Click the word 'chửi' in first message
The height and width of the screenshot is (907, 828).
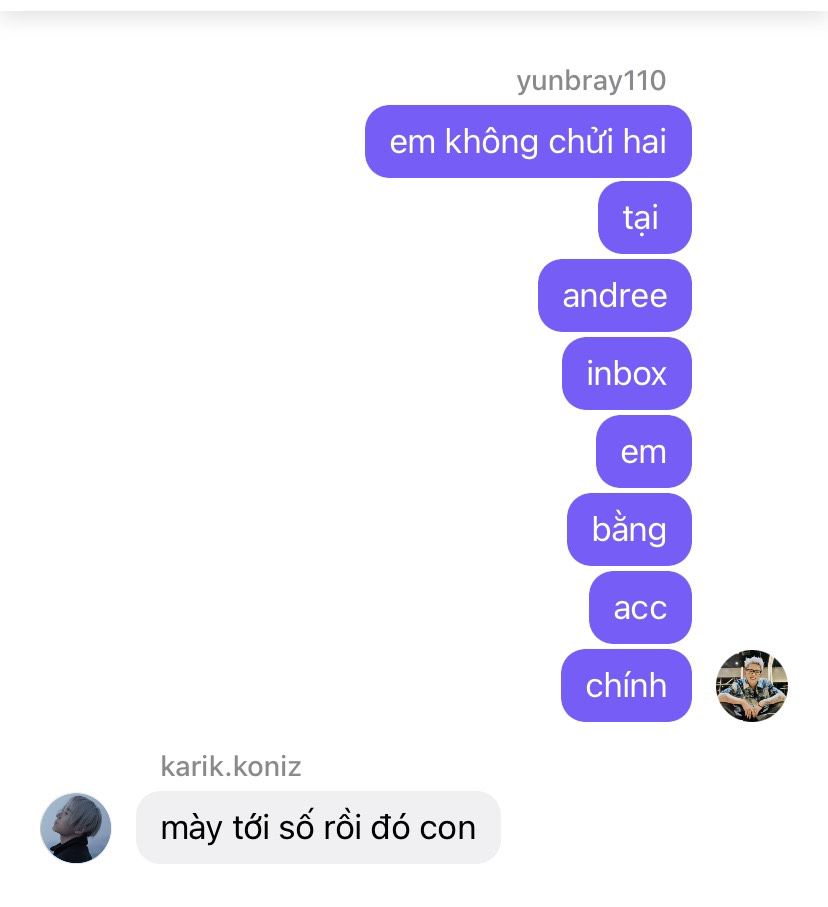coord(580,142)
